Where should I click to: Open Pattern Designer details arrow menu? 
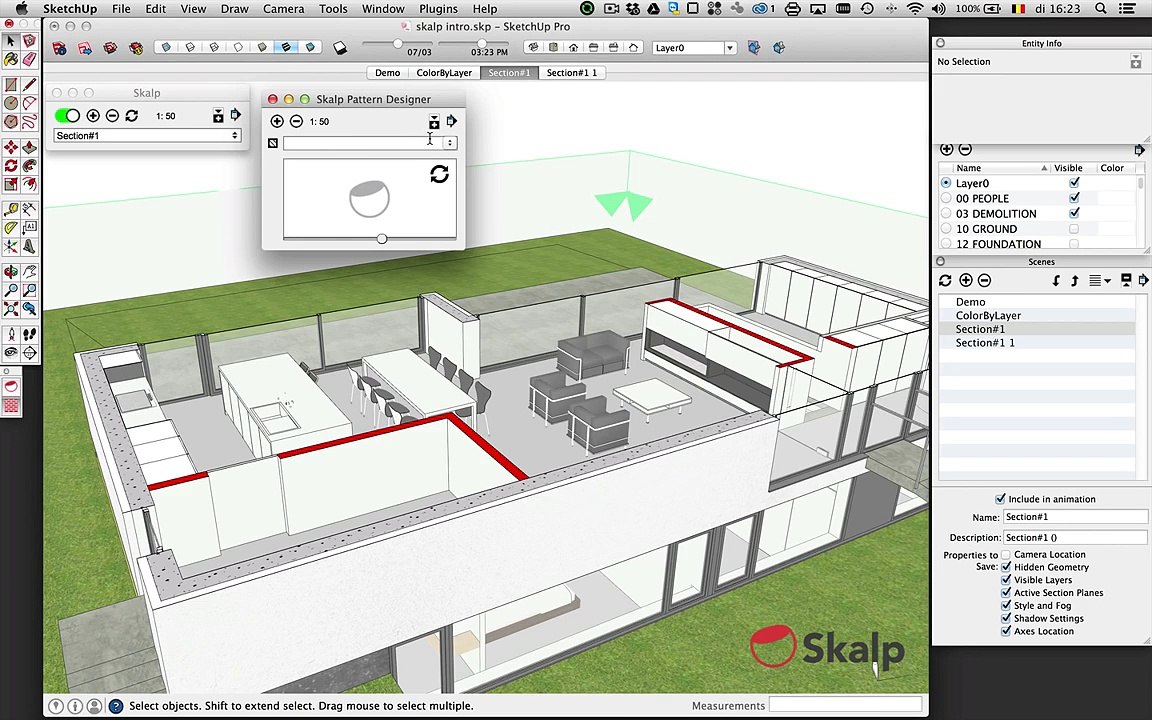pos(452,120)
